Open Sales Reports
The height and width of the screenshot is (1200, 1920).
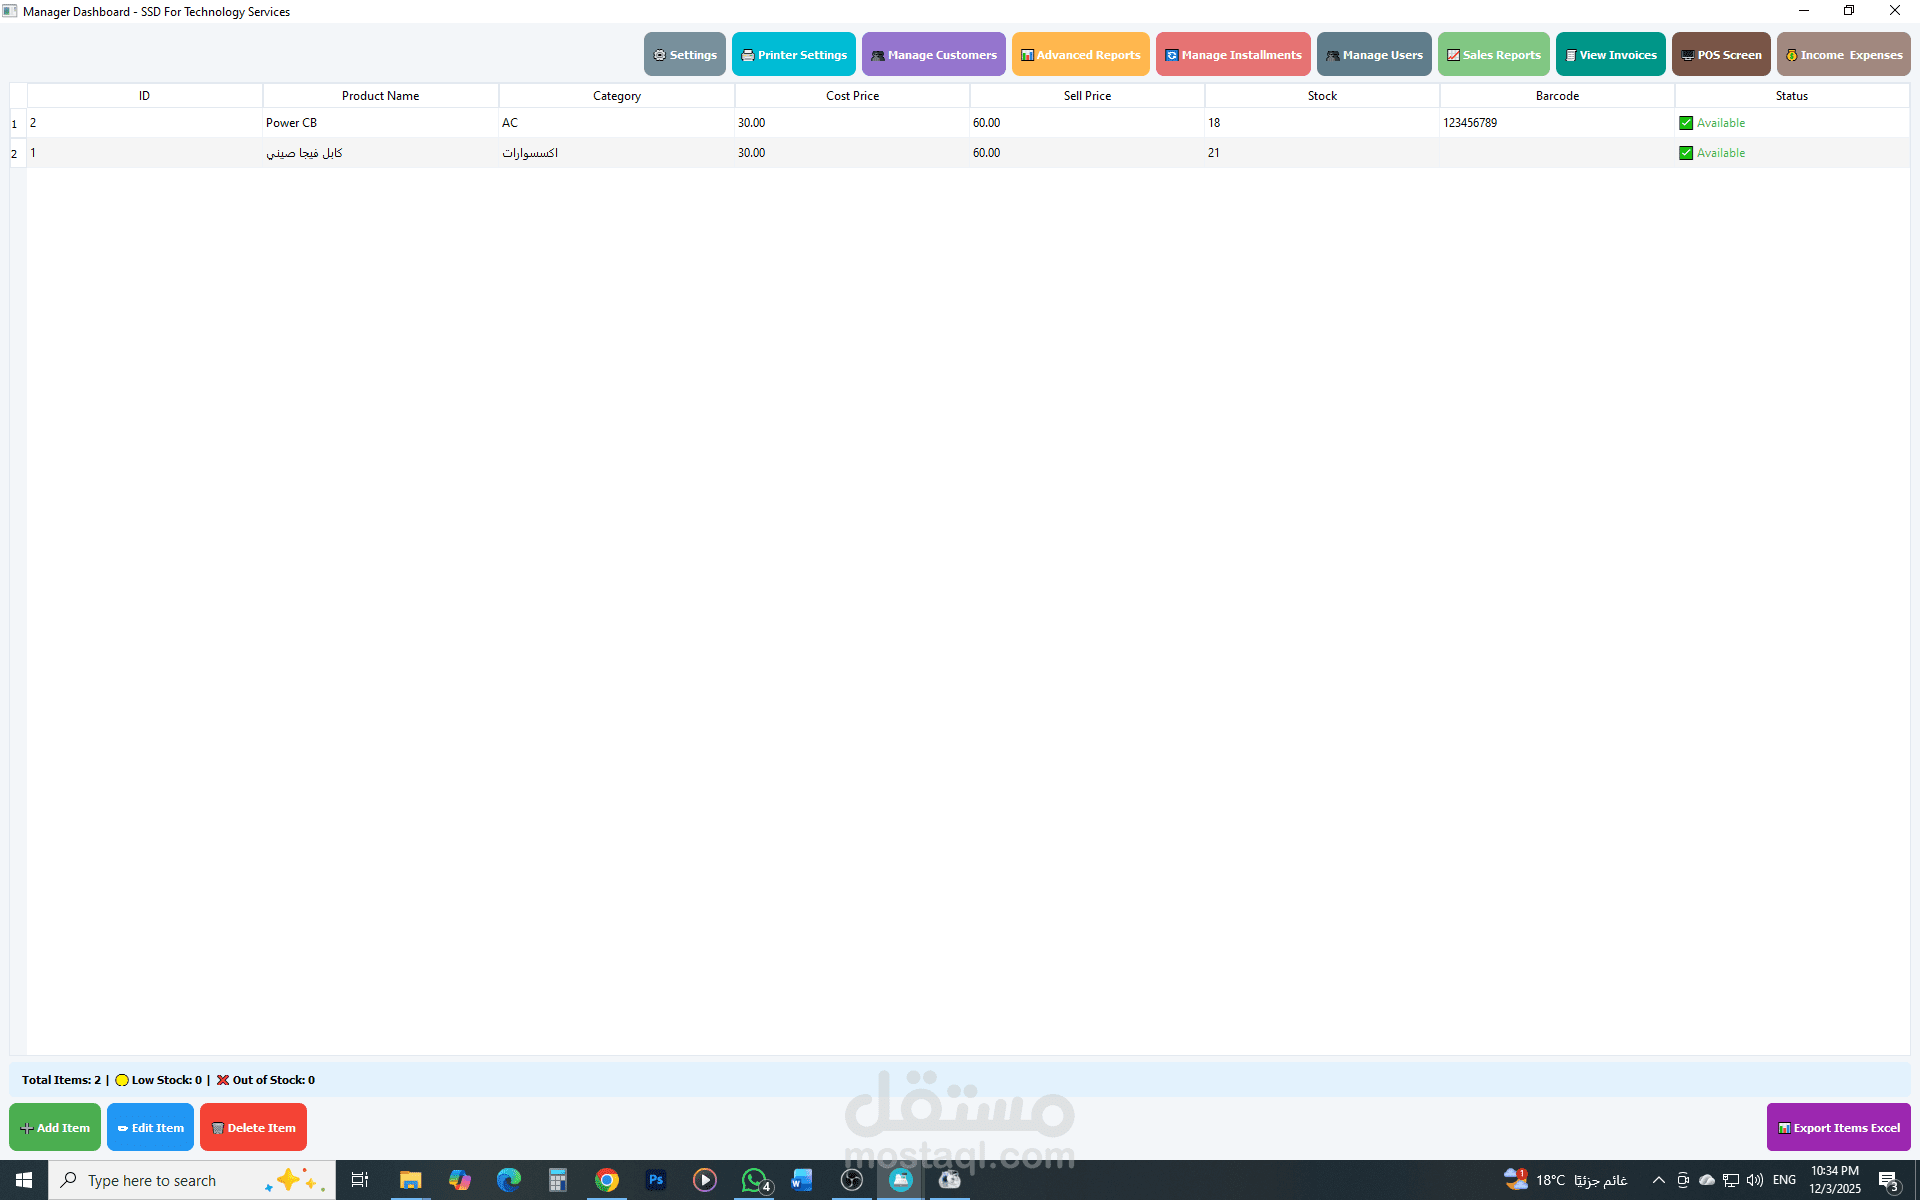pyautogui.click(x=1493, y=55)
